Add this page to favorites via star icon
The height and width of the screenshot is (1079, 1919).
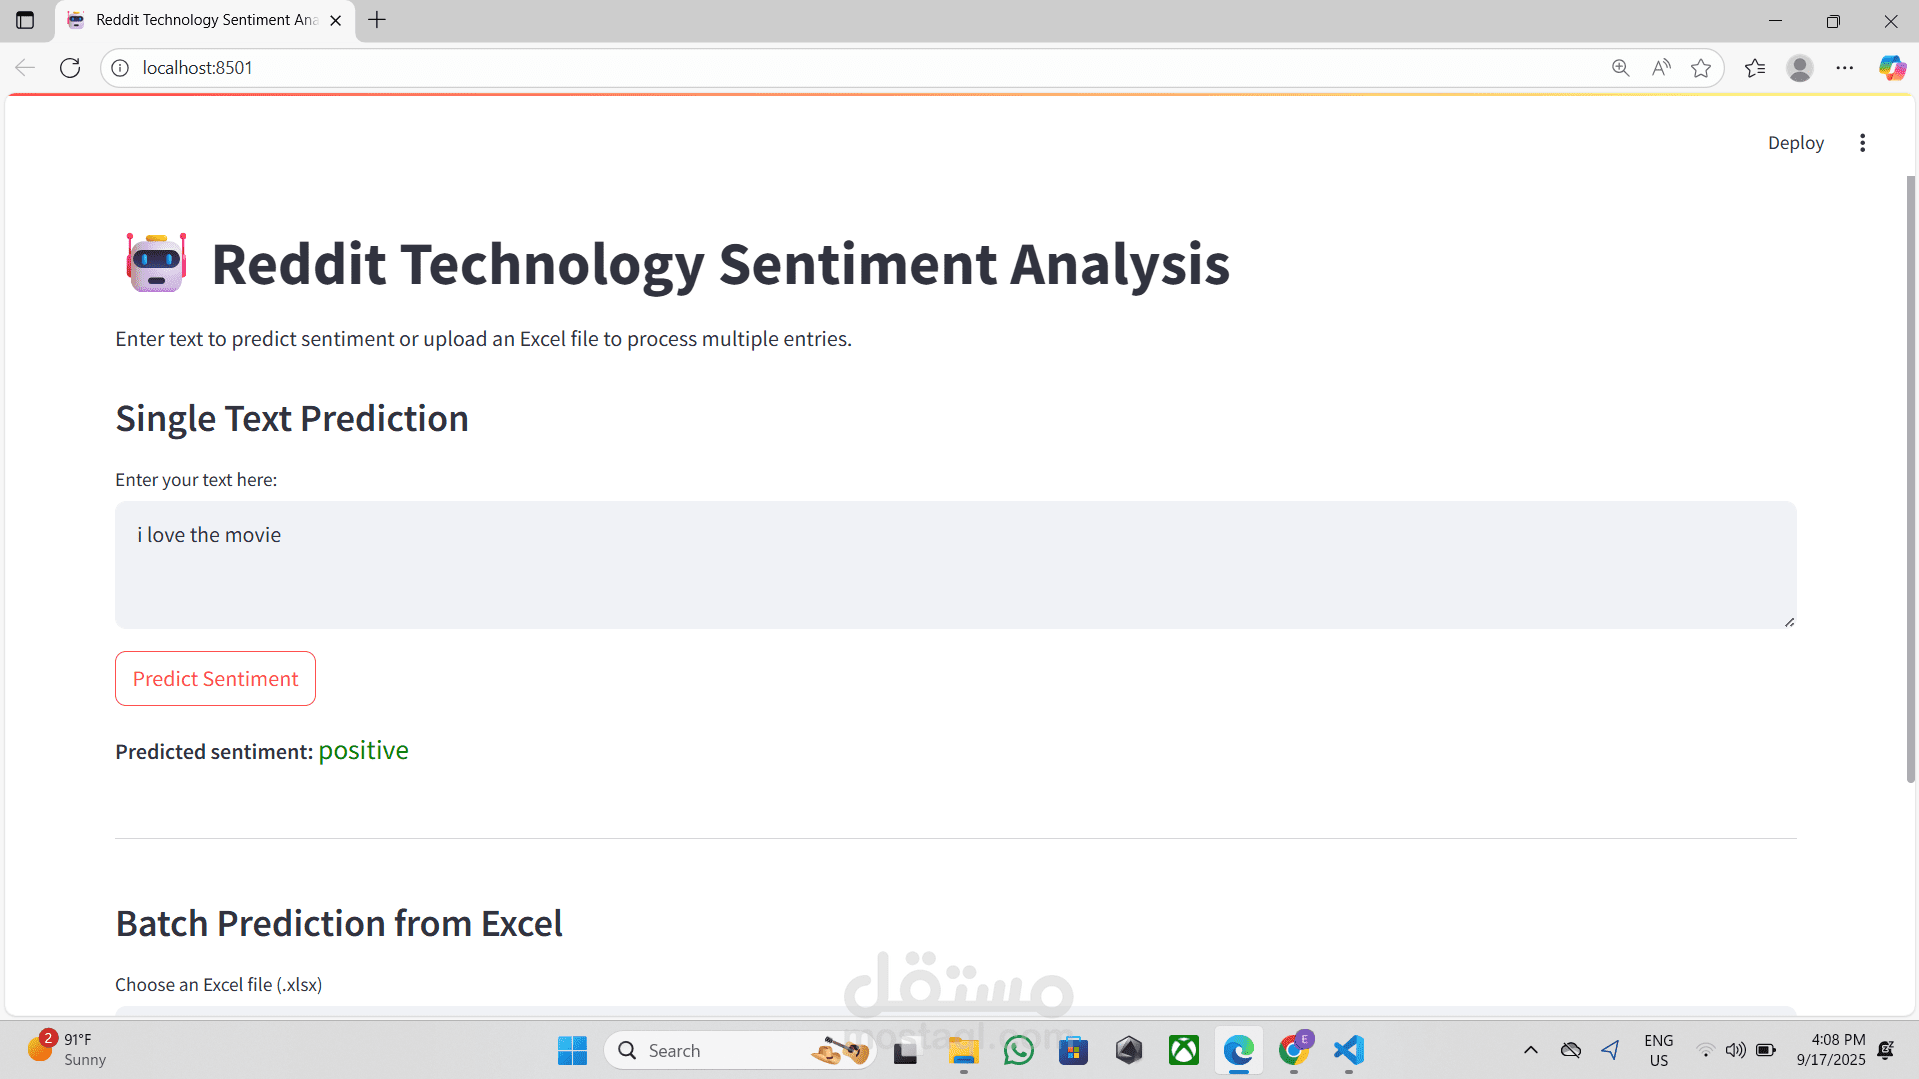click(1702, 67)
